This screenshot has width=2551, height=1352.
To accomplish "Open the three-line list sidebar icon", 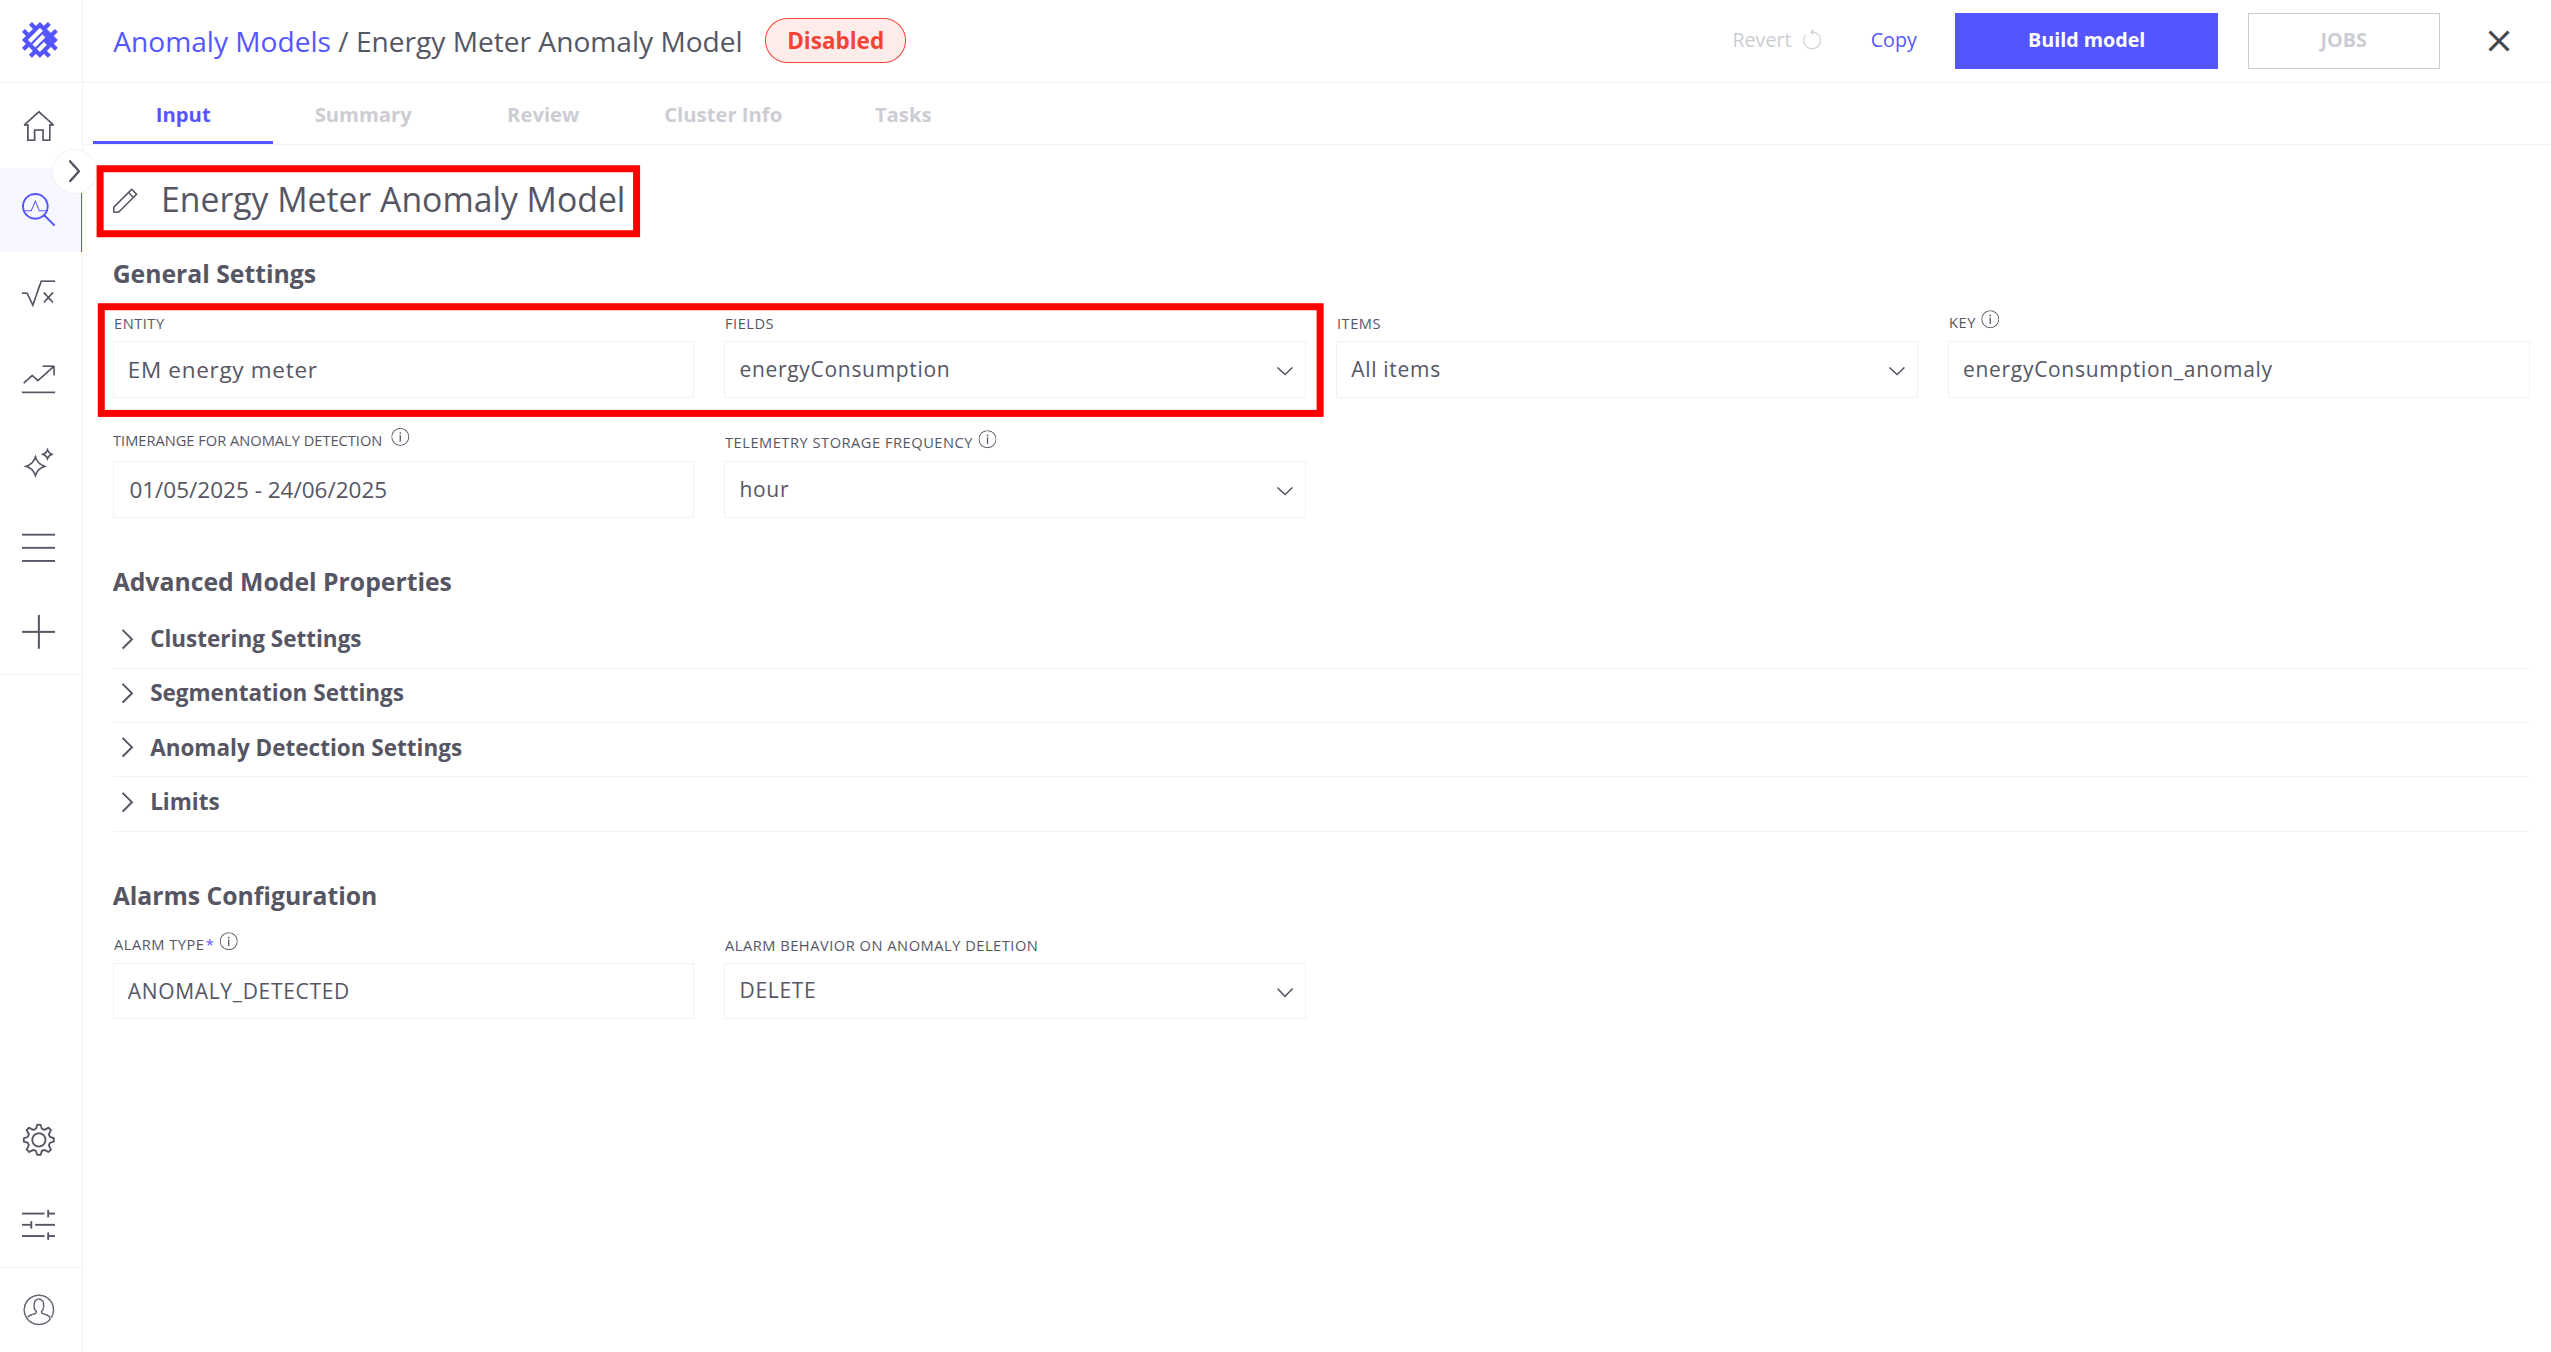I will (x=39, y=547).
